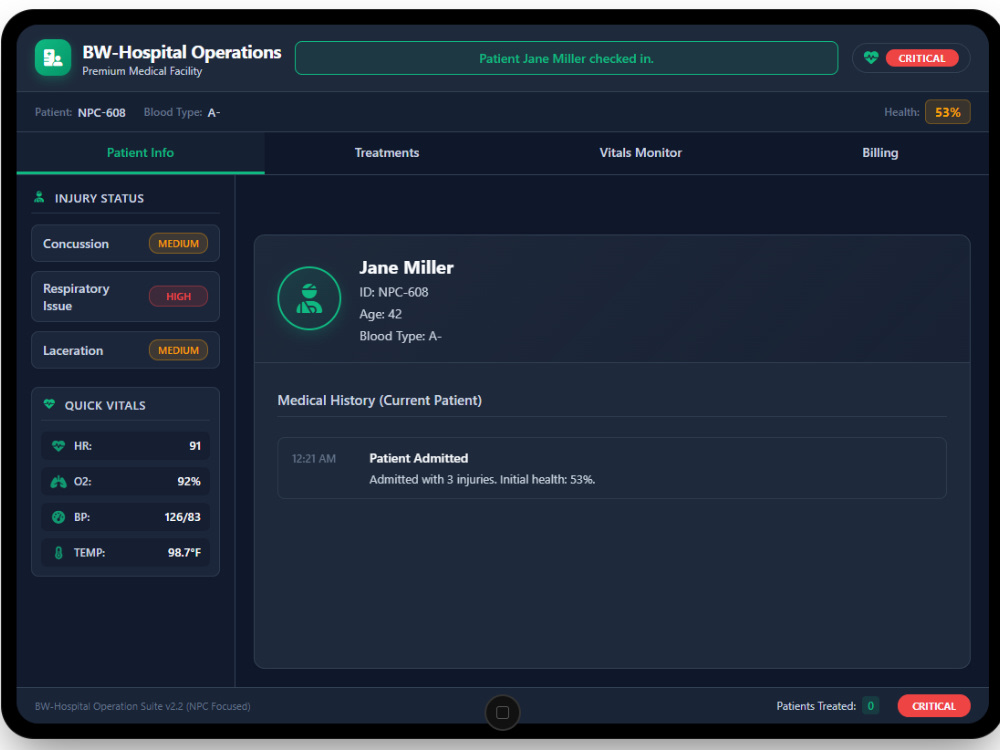Click the 'ID: NPC-608' profile line

(393, 292)
